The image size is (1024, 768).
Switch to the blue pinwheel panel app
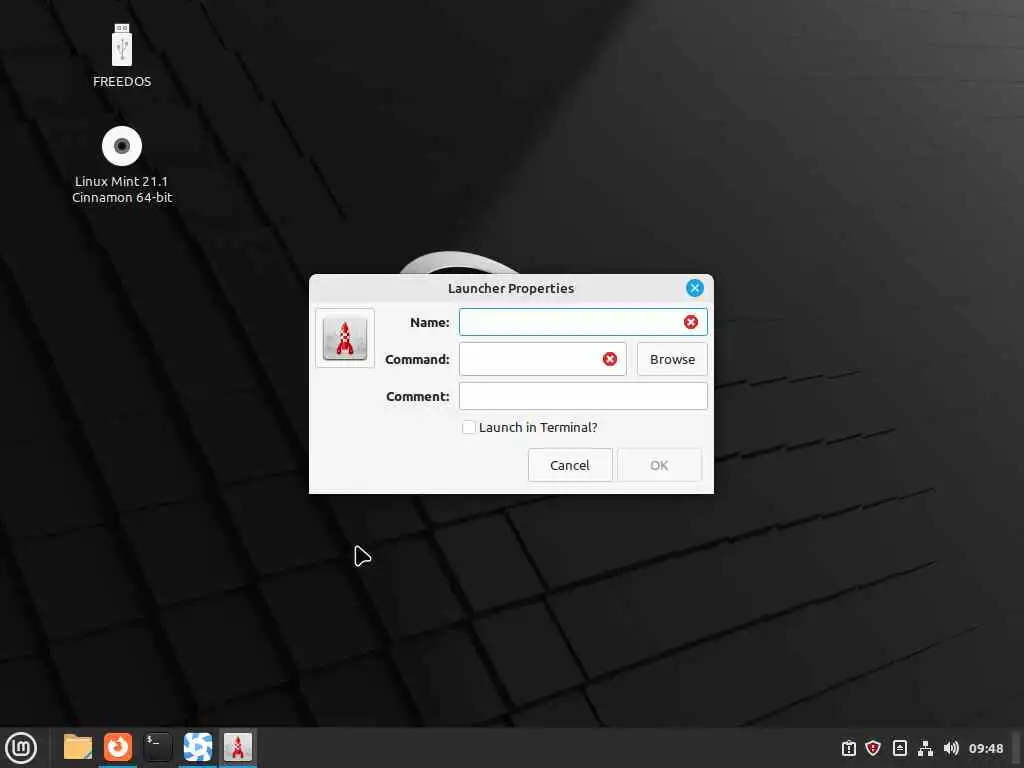197,747
